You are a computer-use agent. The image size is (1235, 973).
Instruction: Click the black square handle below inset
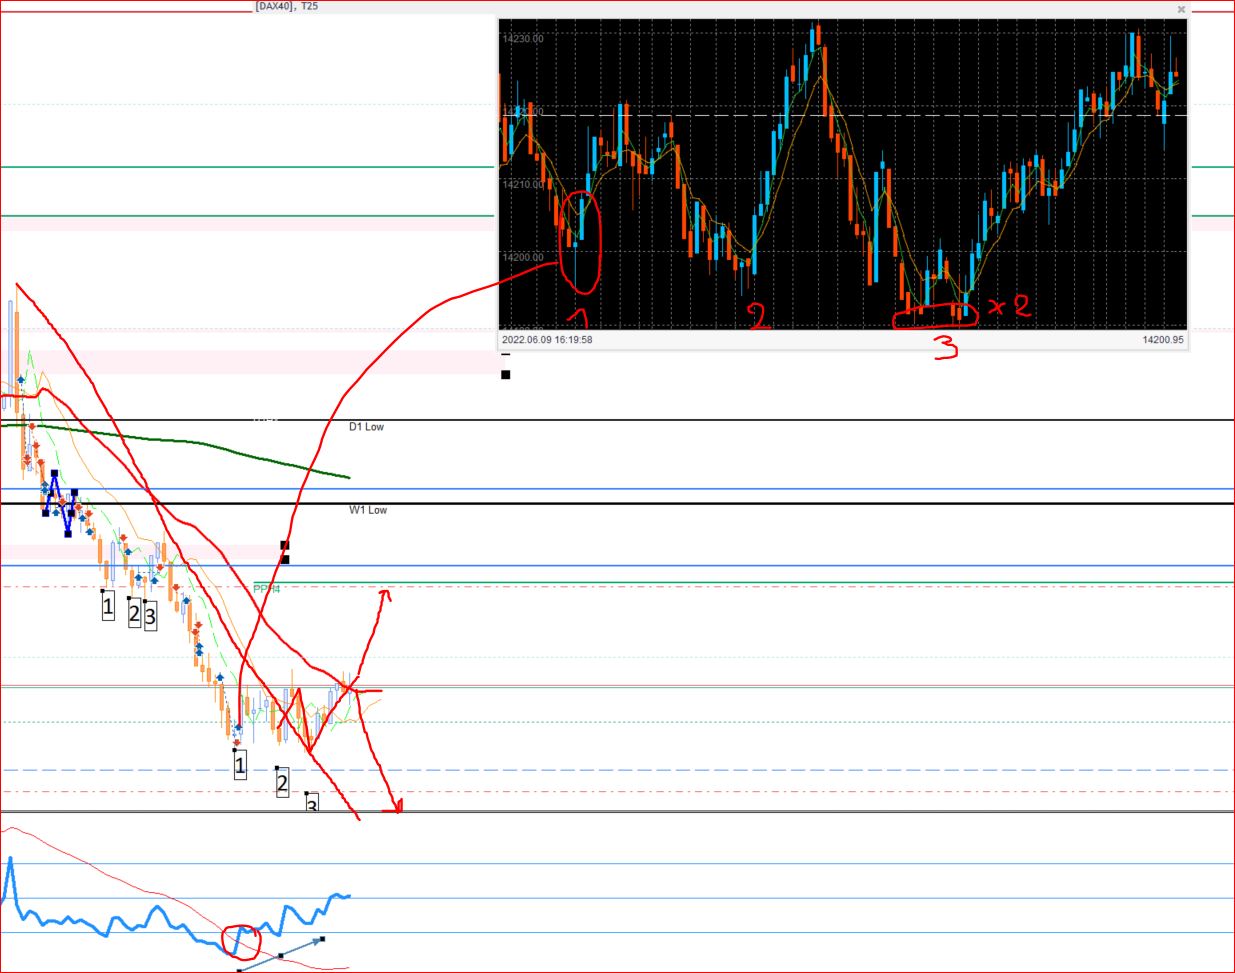point(505,375)
